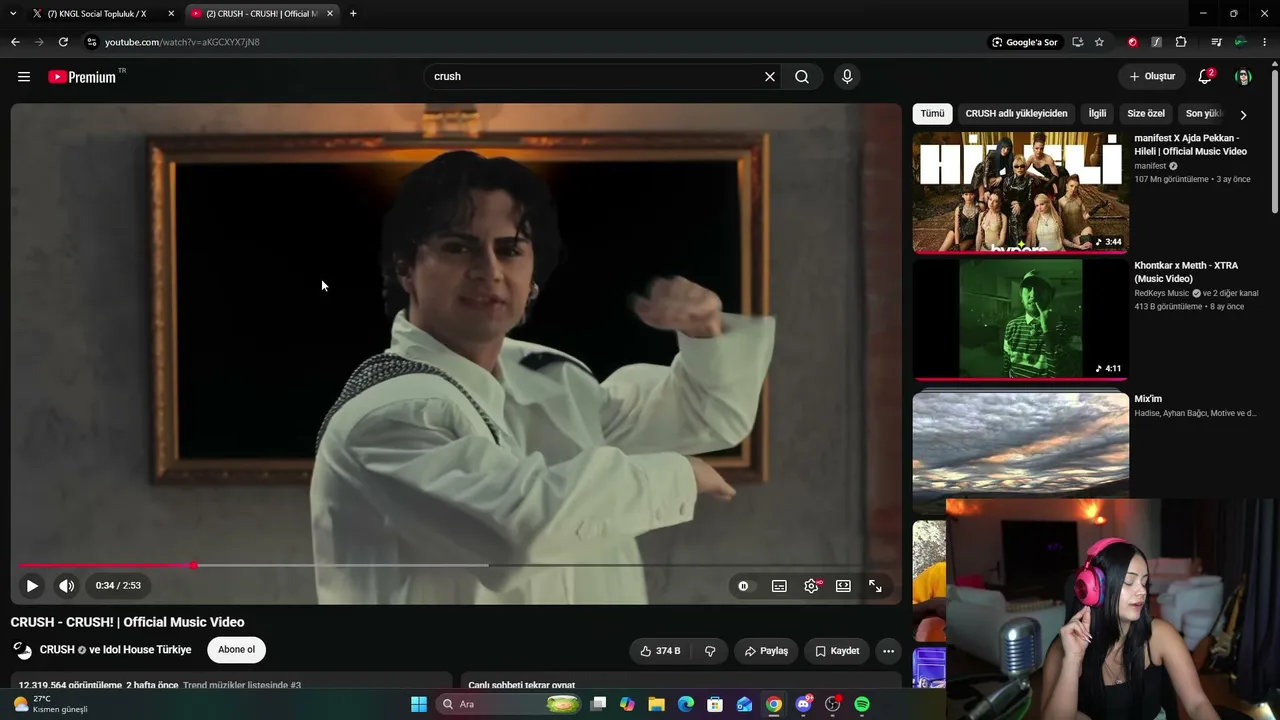Start voice search with the microphone
The width and height of the screenshot is (1280, 720).
pyautogui.click(x=847, y=77)
